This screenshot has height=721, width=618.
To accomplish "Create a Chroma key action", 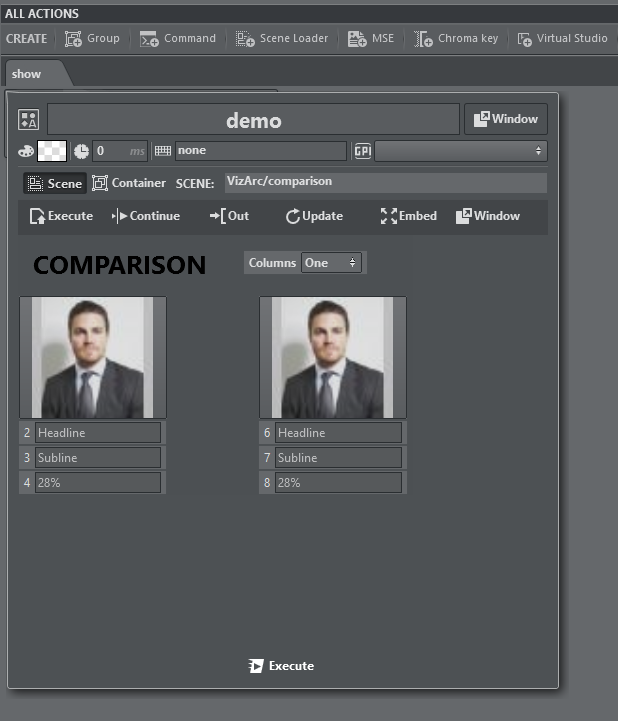I will (456, 39).
